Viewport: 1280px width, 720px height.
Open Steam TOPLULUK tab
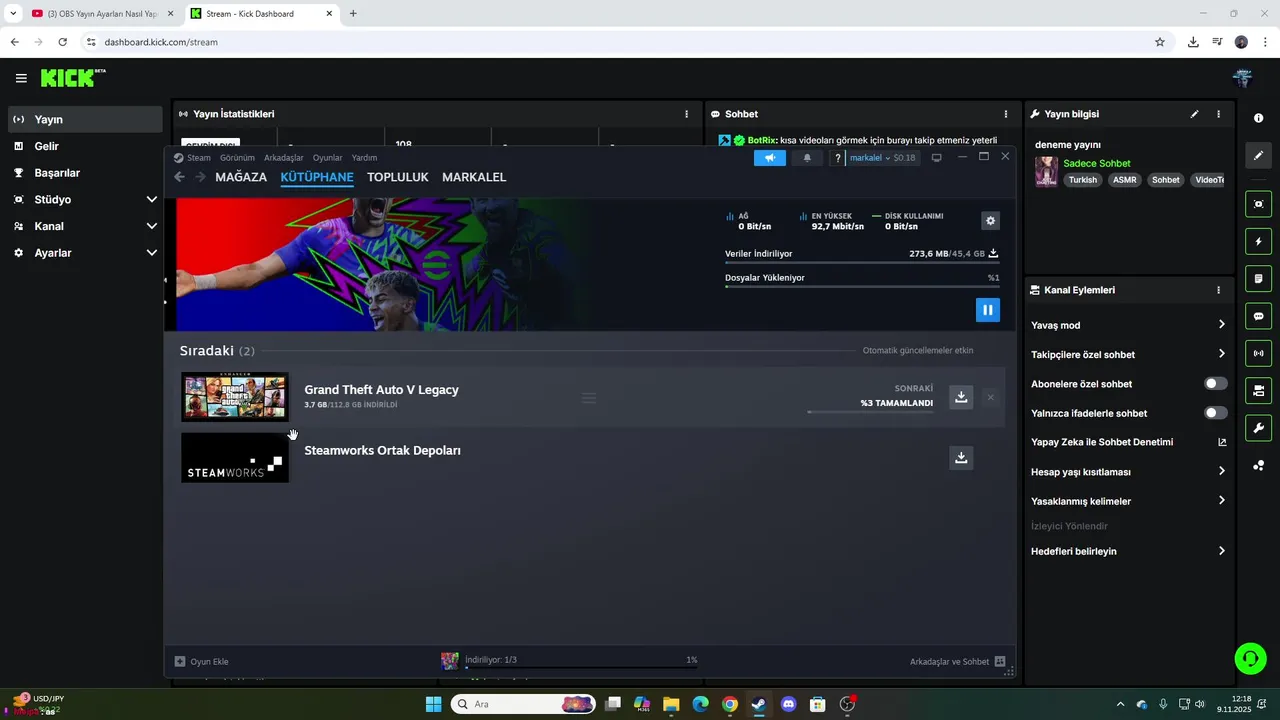click(397, 177)
